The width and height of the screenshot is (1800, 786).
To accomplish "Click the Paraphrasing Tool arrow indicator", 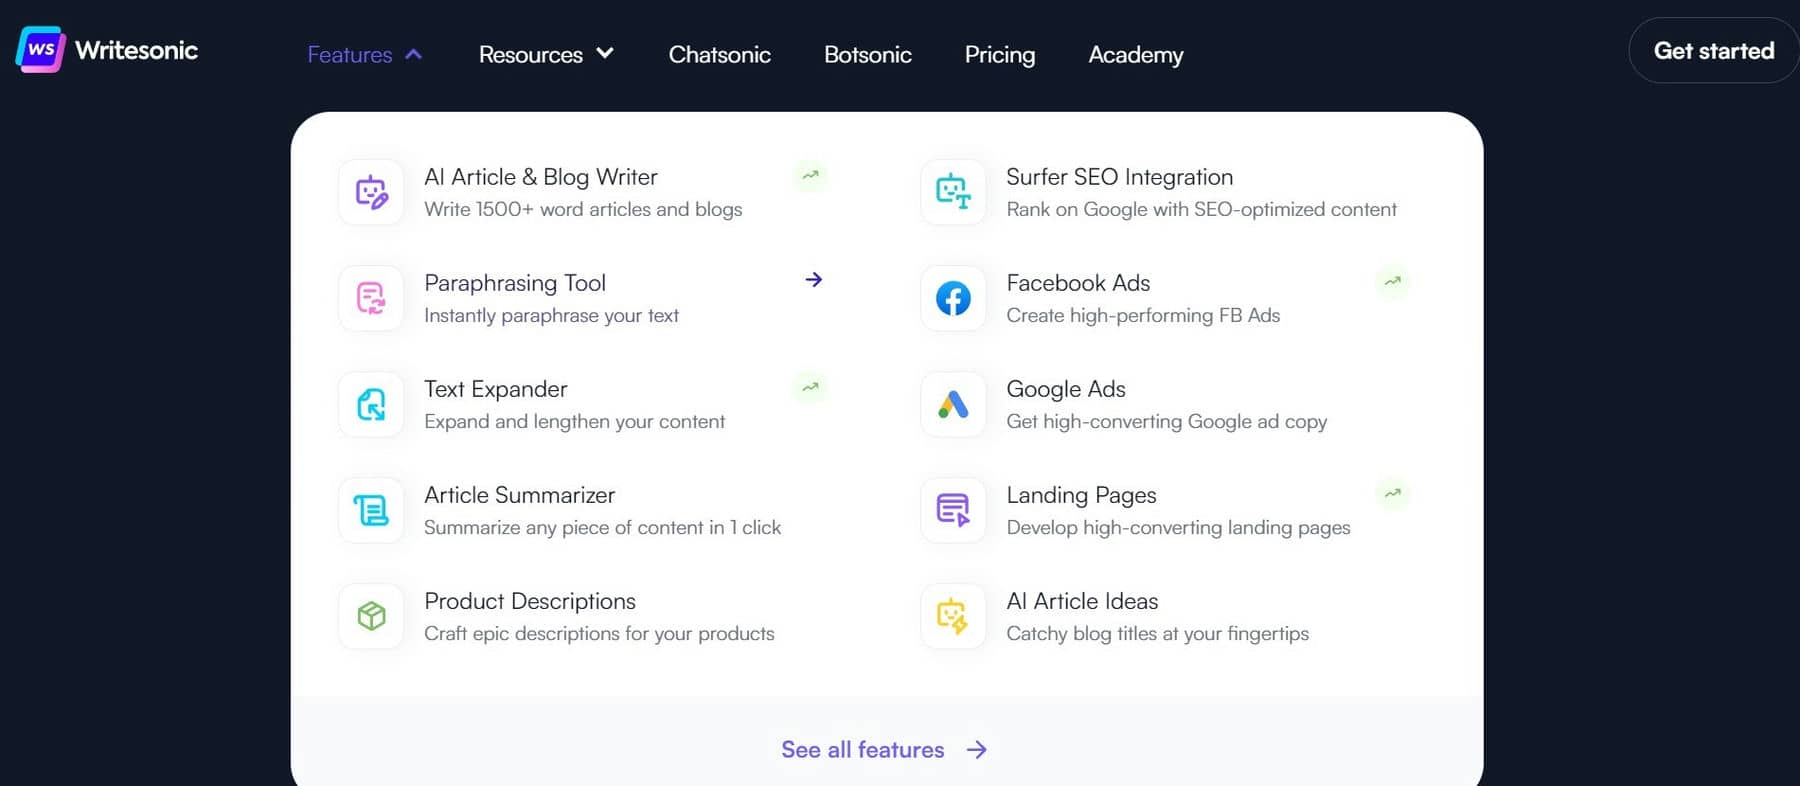I will click(x=814, y=280).
